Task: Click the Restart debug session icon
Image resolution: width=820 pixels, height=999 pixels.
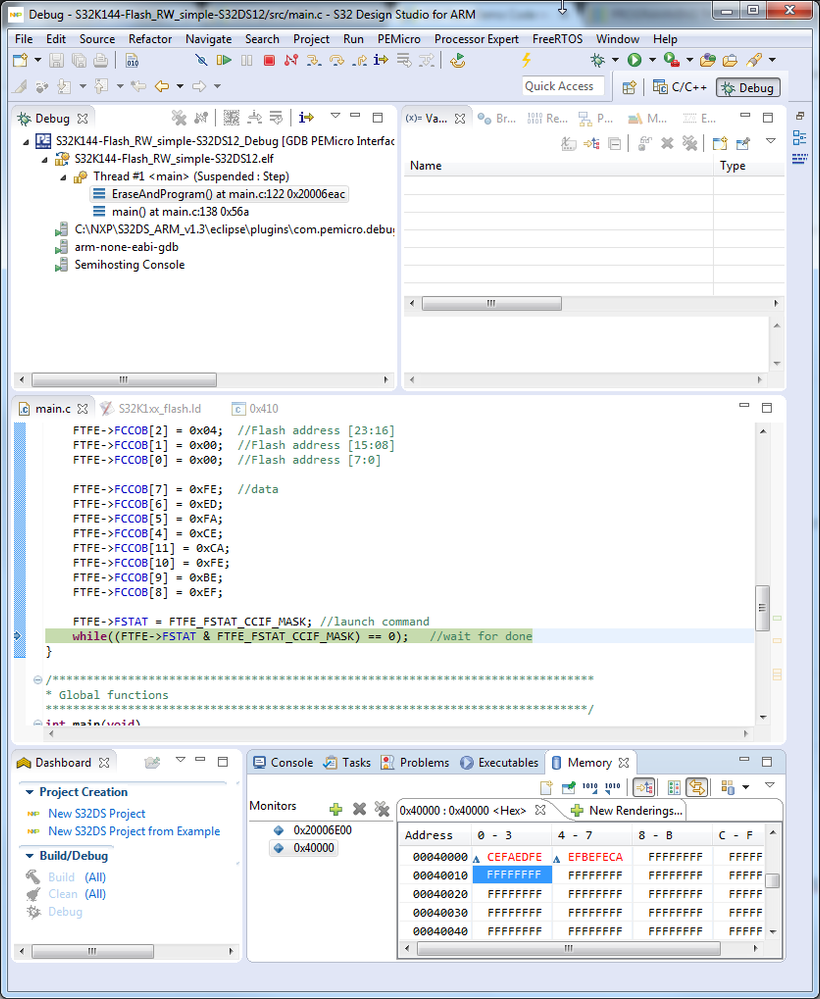Action: click(x=457, y=61)
